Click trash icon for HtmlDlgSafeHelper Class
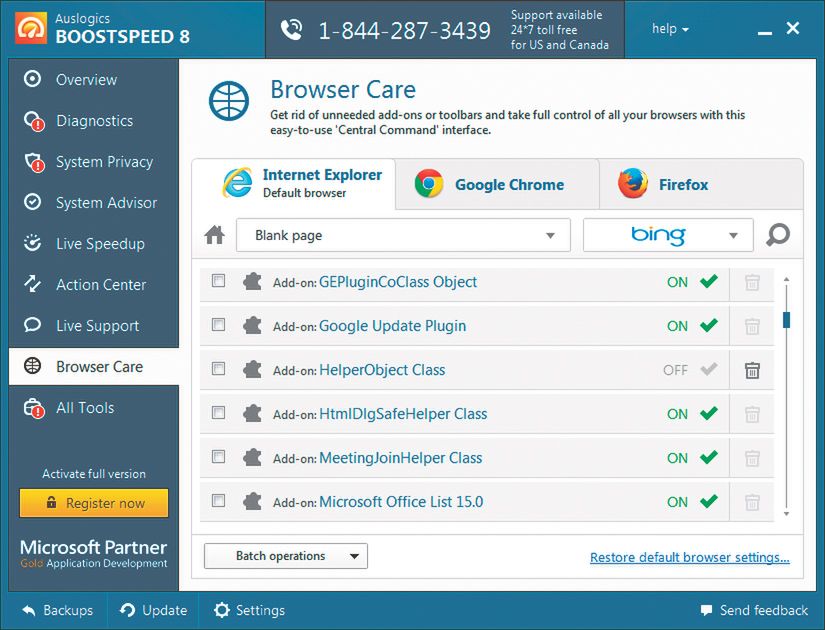Viewport: 825px width, 630px height. tap(752, 414)
